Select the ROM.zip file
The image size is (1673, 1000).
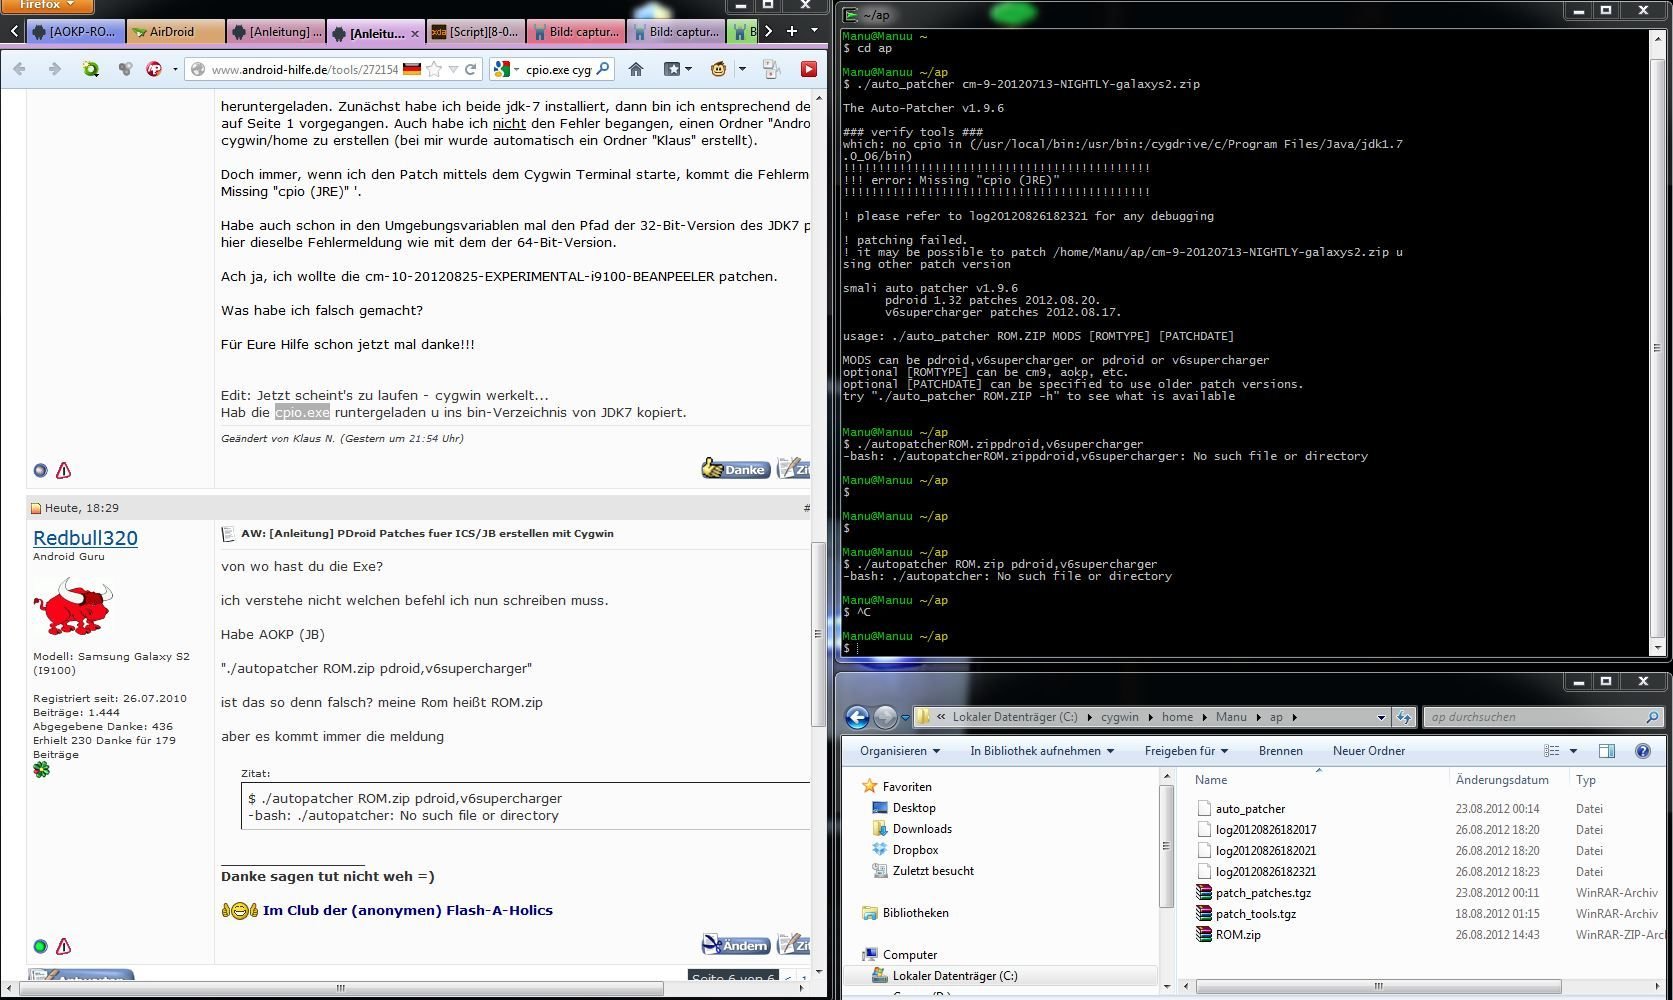[x=1229, y=935]
